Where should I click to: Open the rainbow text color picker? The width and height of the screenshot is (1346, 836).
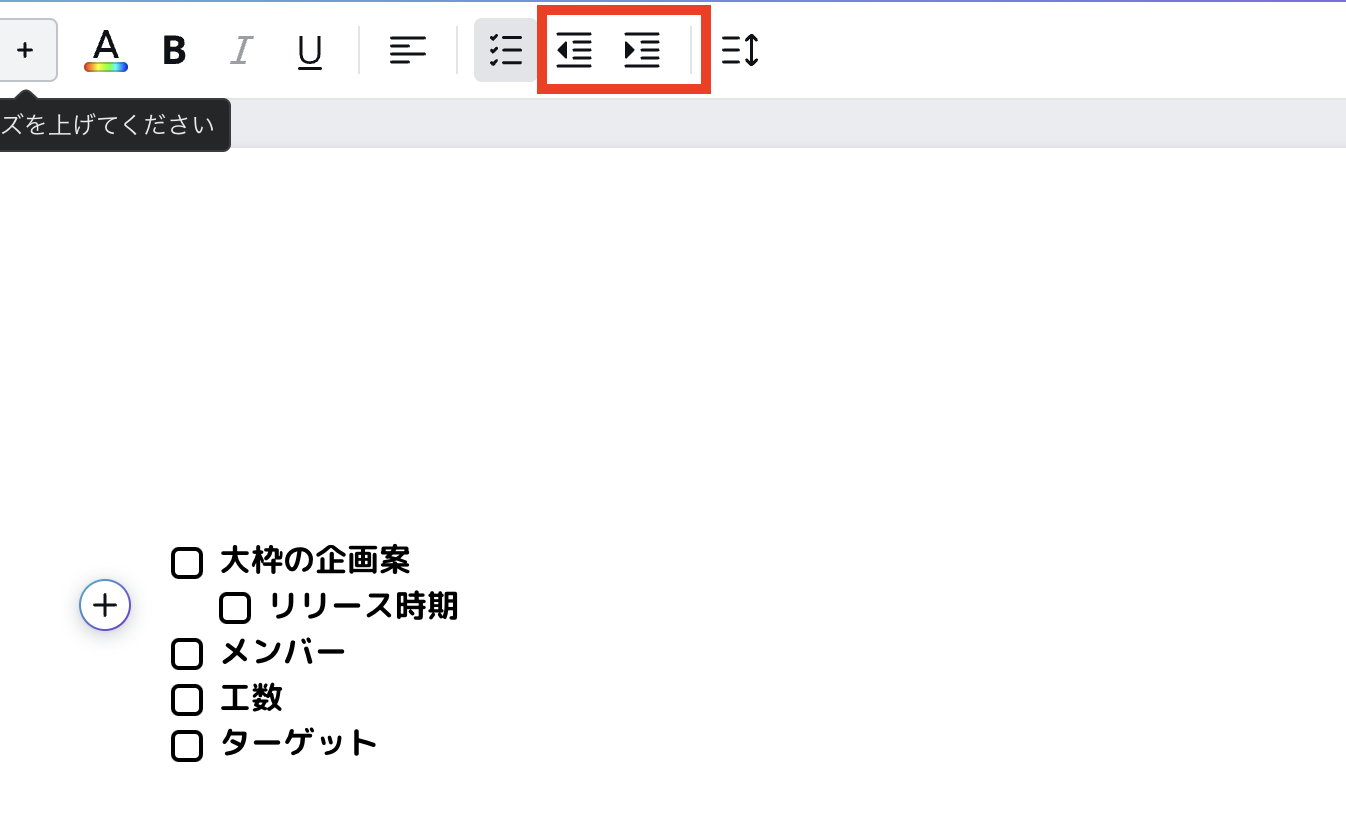pyautogui.click(x=106, y=50)
